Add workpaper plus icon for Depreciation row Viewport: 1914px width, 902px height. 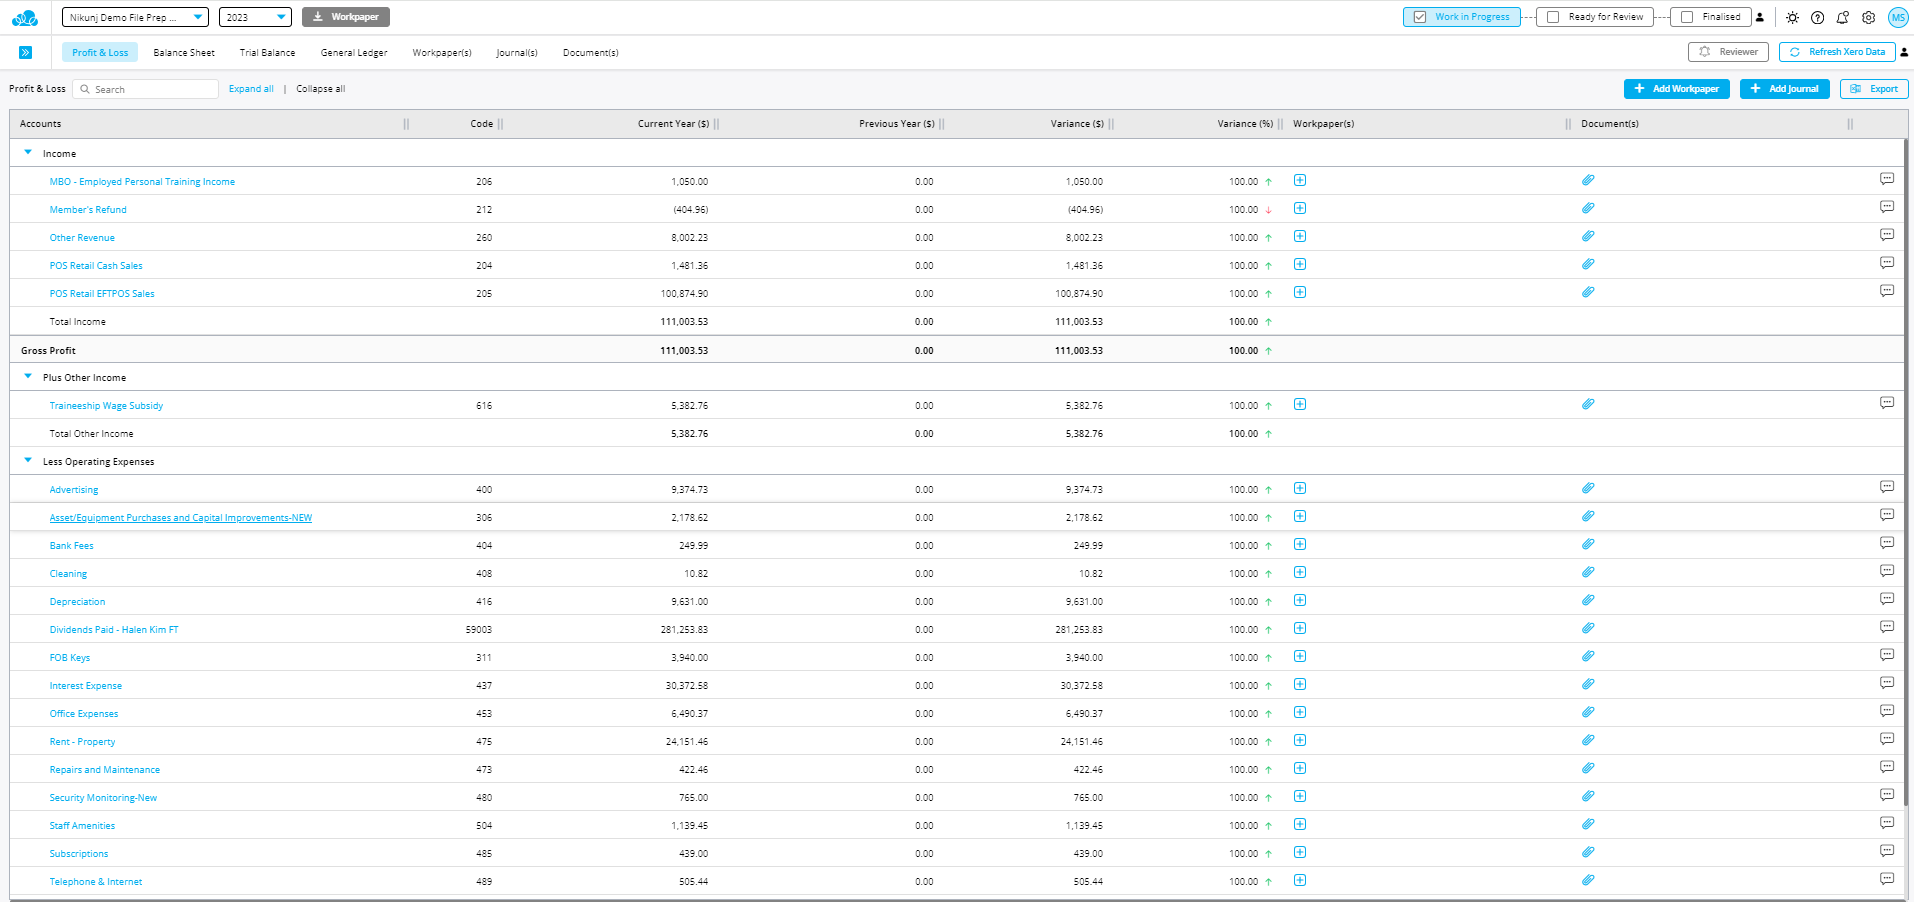[x=1300, y=601]
